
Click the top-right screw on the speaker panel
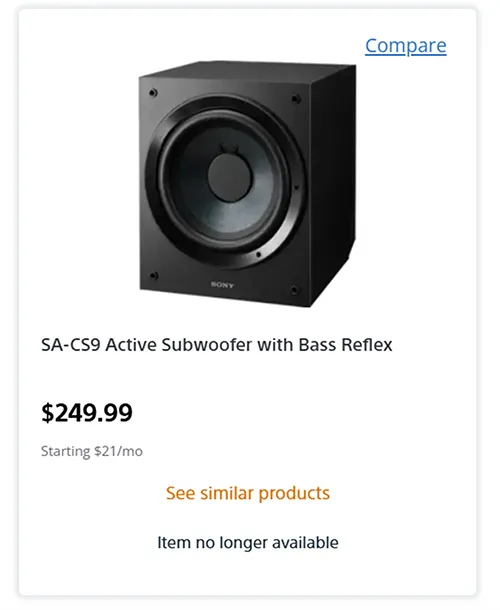click(x=296, y=98)
